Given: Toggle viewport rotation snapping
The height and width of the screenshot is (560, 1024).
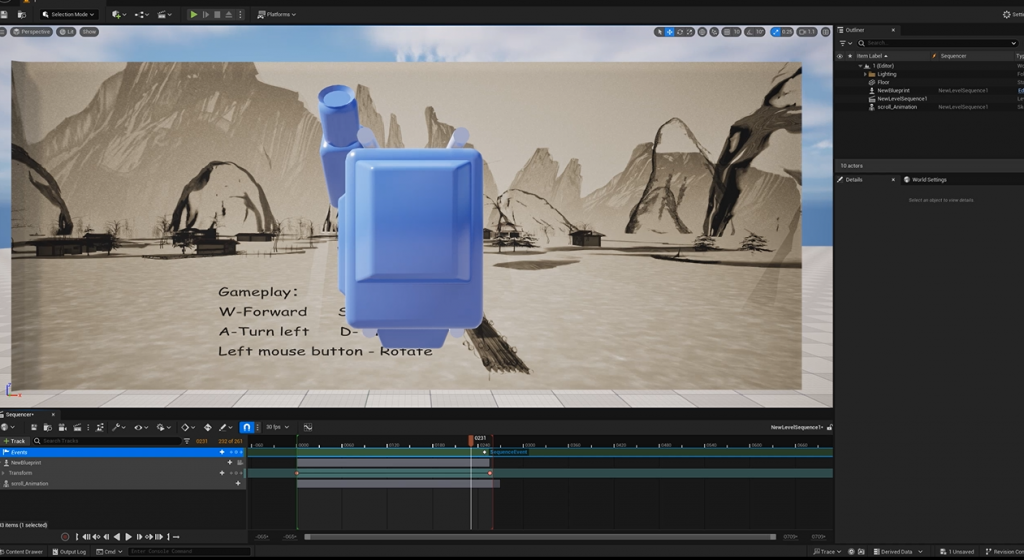Looking at the screenshot, I should tap(750, 31).
